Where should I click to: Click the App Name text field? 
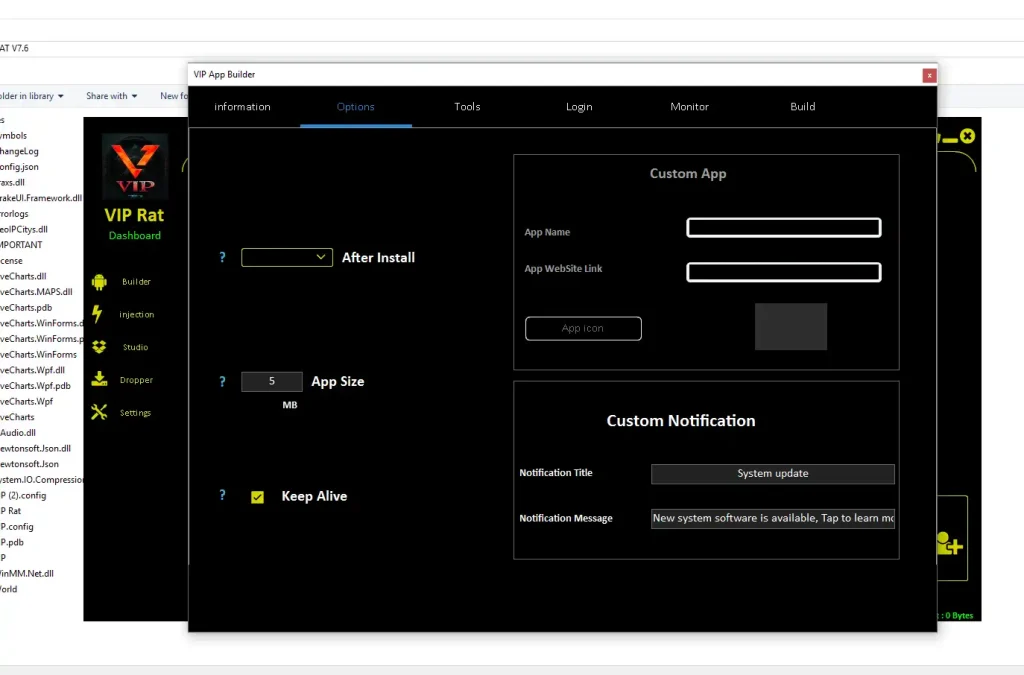pos(783,228)
